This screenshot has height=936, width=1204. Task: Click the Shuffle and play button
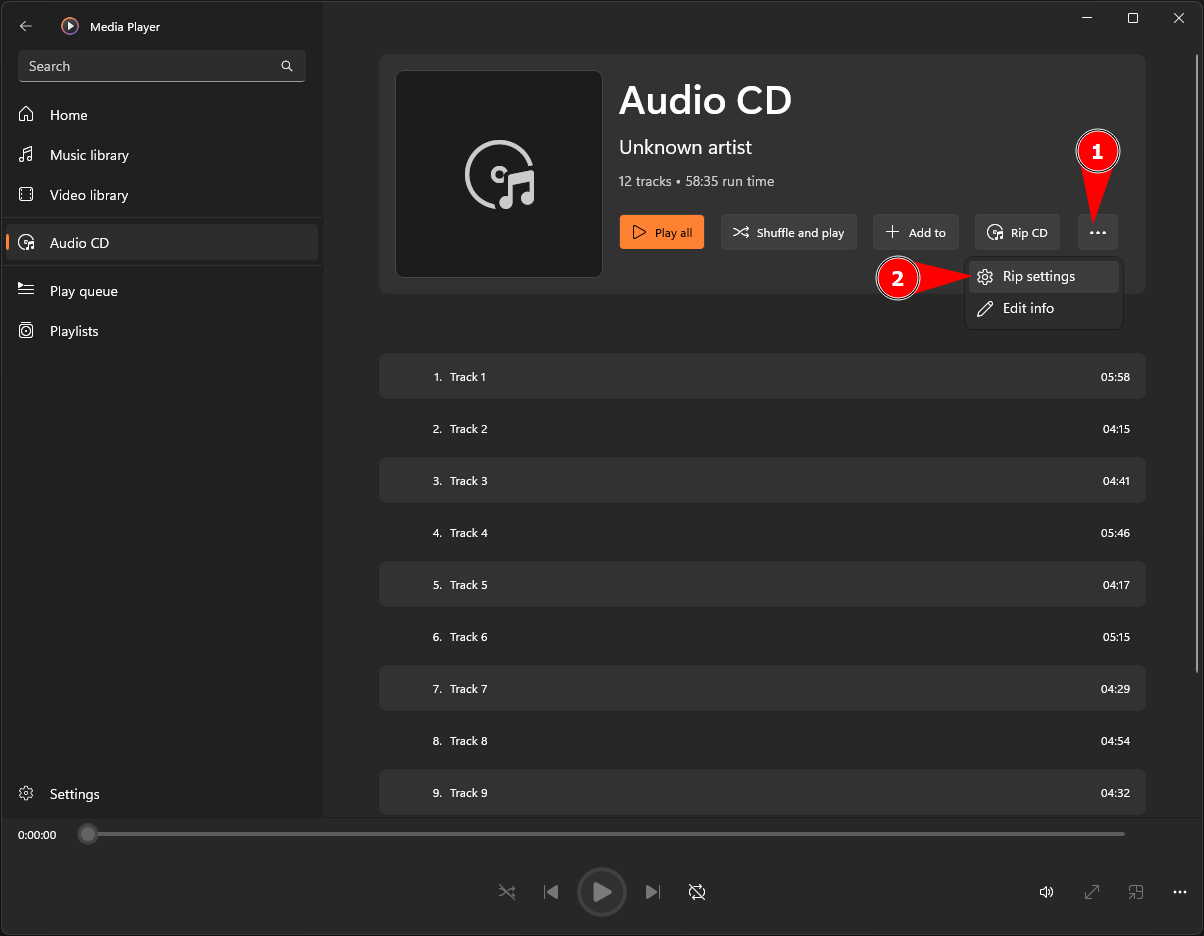[x=788, y=233]
